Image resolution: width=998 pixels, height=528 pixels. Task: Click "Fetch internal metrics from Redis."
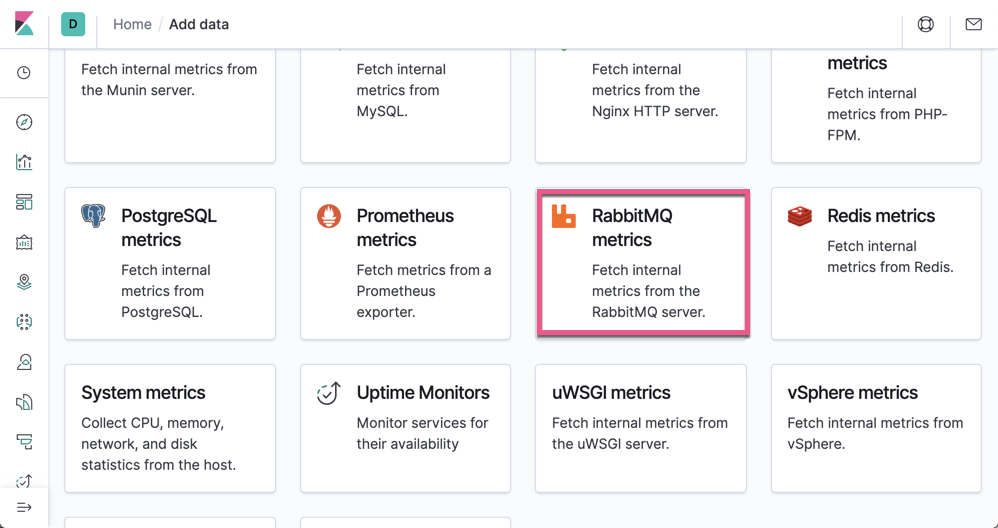pyautogui.click(x=890, y=256)
